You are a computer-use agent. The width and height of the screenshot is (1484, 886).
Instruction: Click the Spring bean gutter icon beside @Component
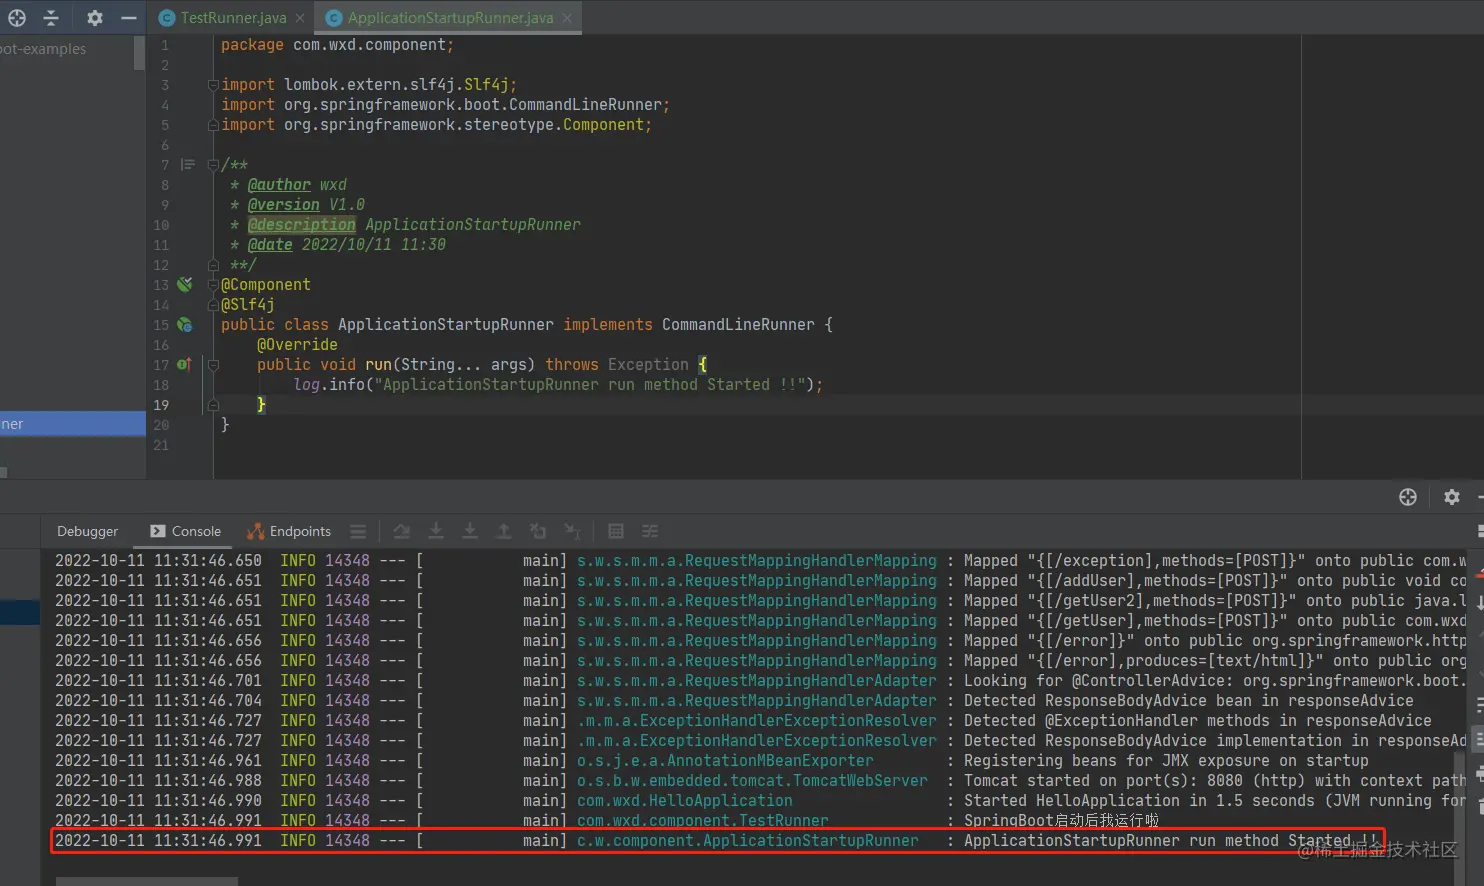[185, 285]
